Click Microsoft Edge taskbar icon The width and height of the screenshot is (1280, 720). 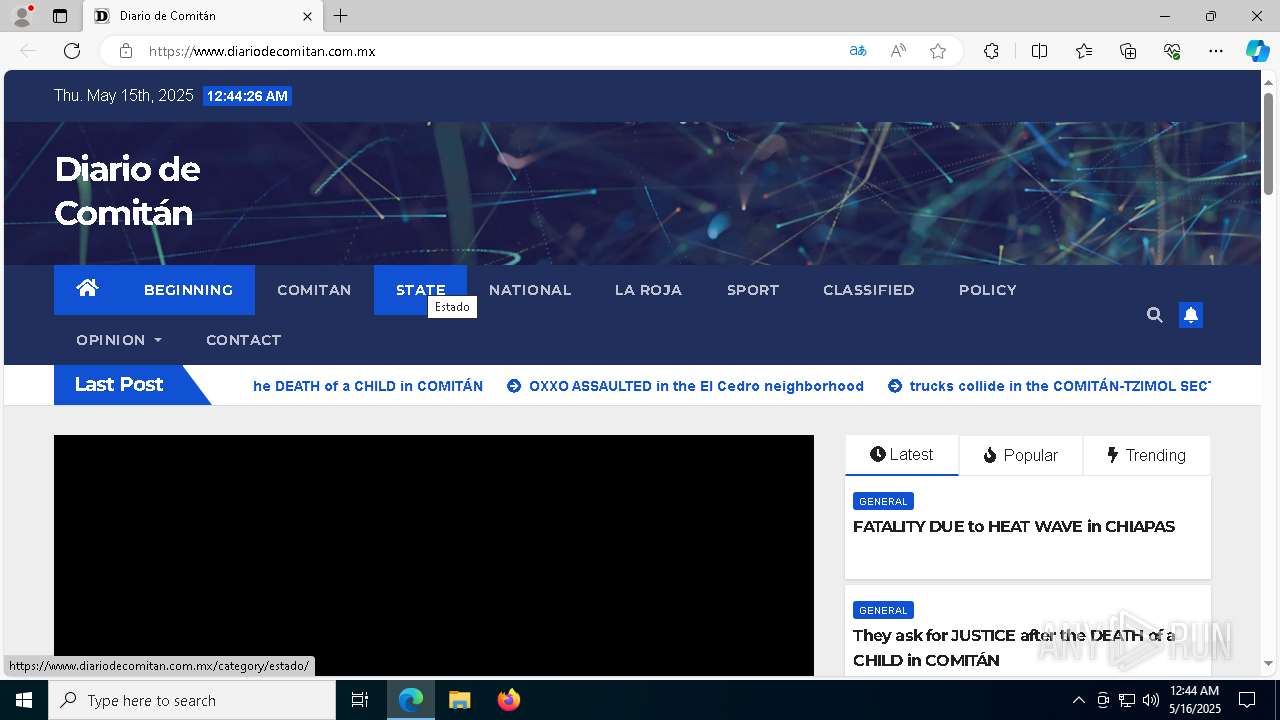click(411, 700)
